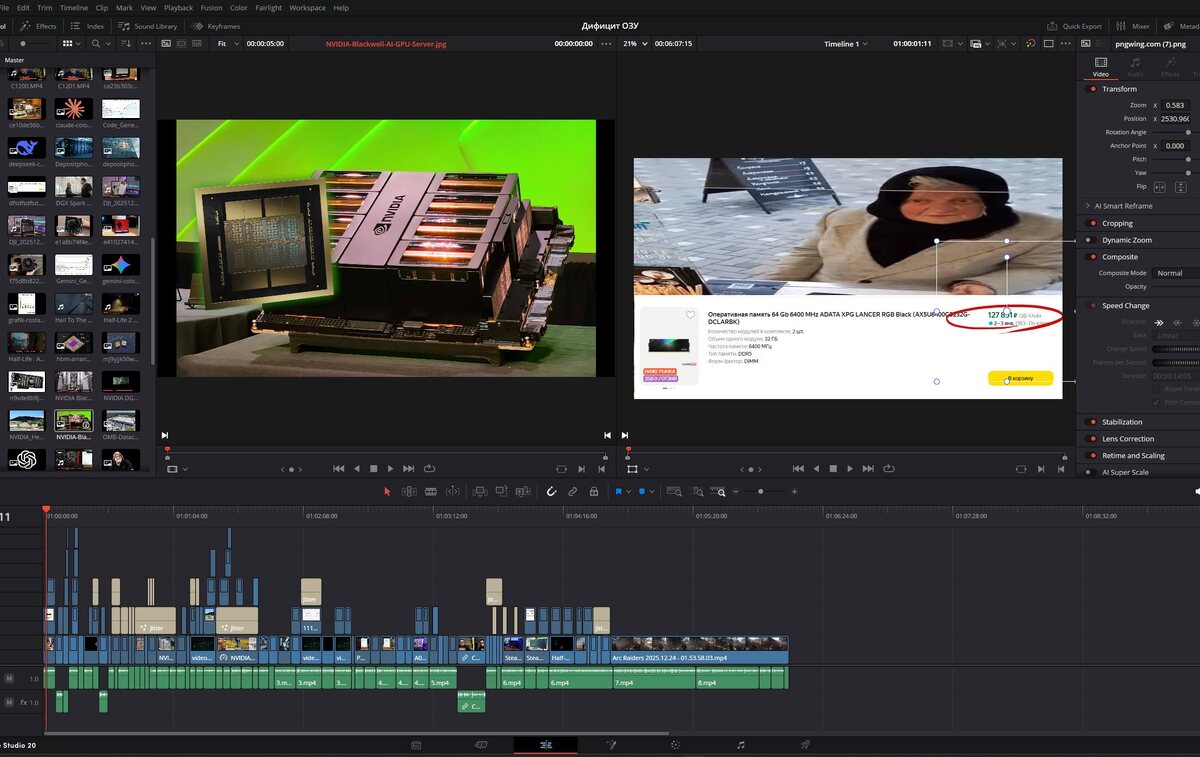Toggle the position lock padlock icon
This screenshot has width=1200, height=757.
point(594,491)
